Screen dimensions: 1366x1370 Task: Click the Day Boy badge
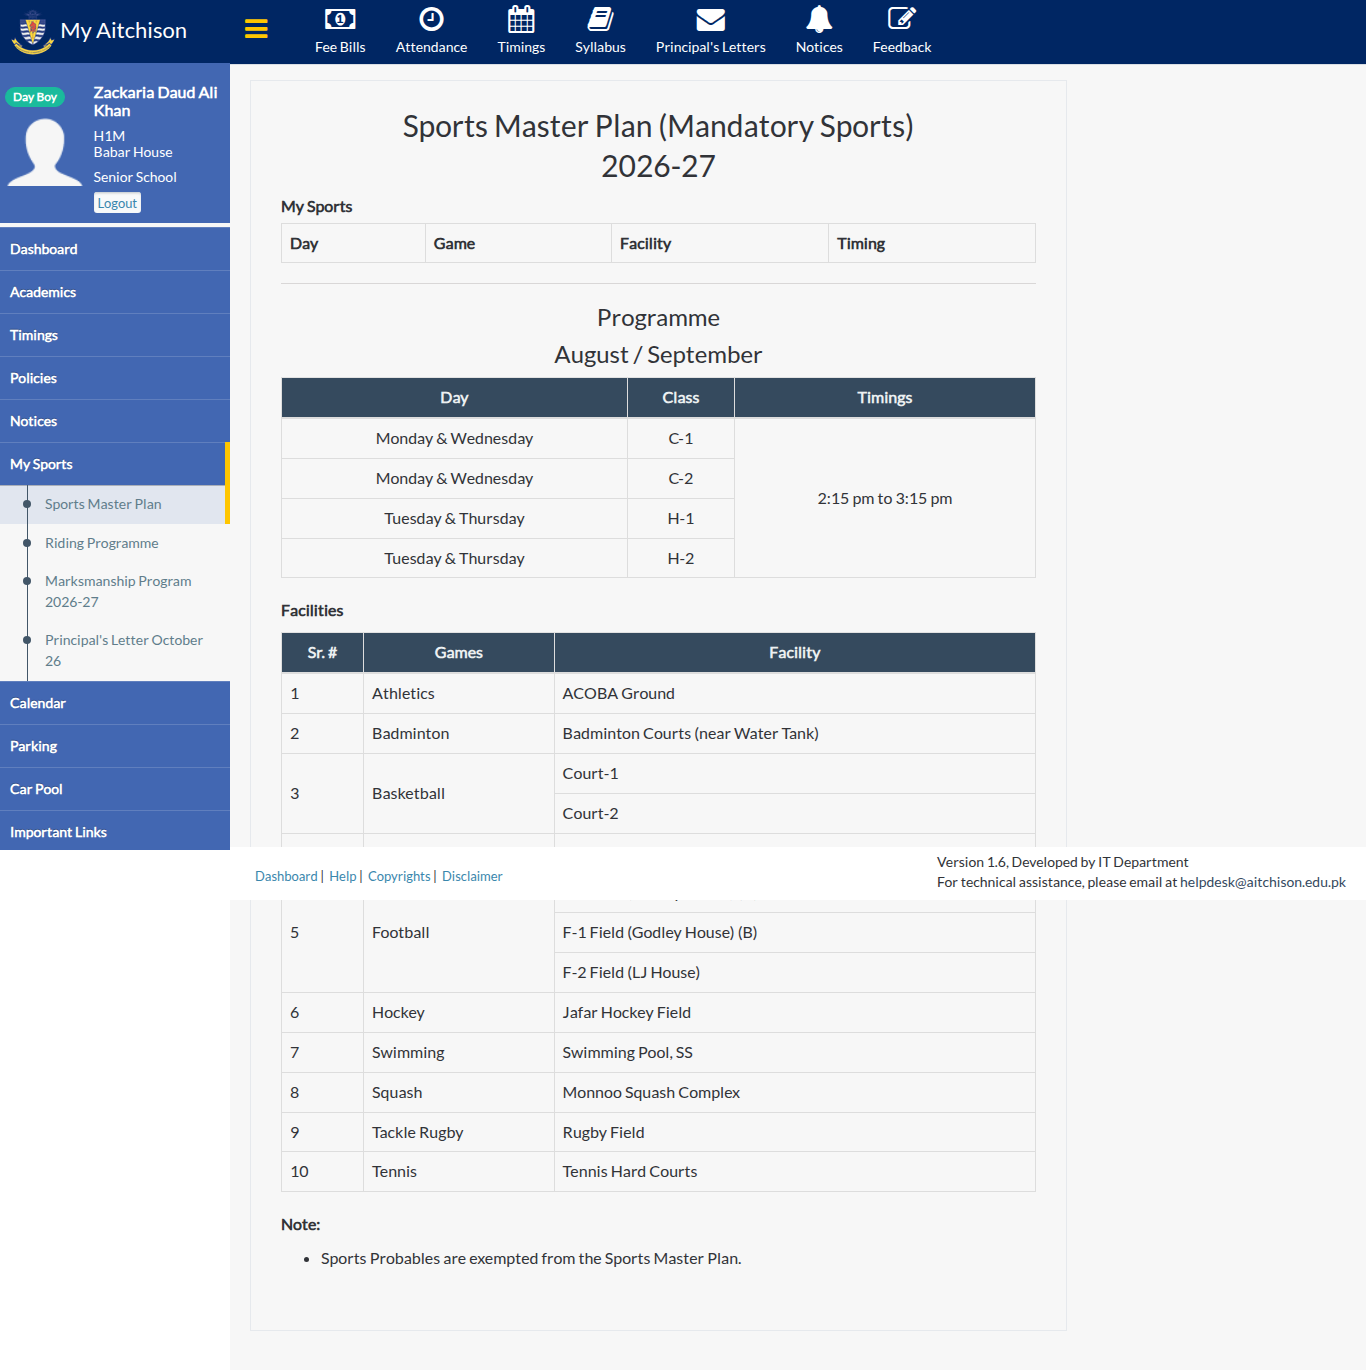click(x=35, y=97)
